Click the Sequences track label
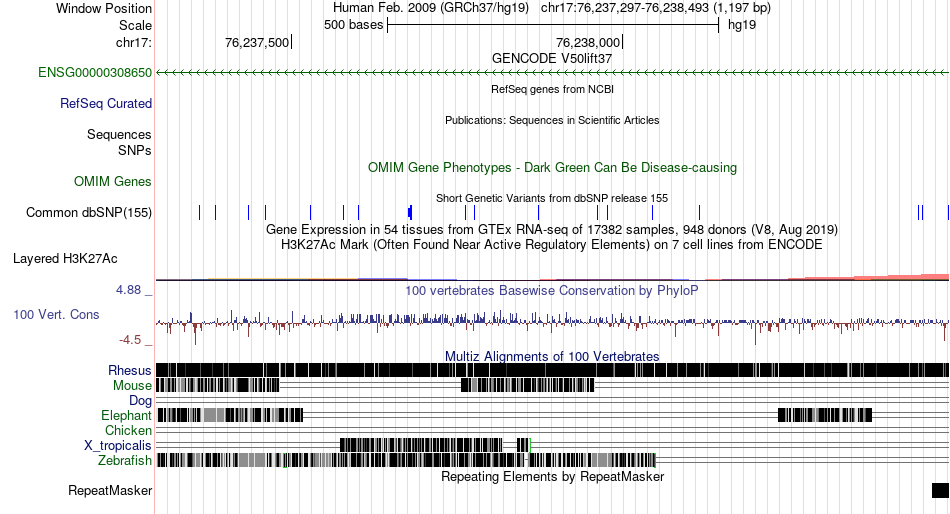This screenshot has height=514, width=950. click(x=119, y=135)
